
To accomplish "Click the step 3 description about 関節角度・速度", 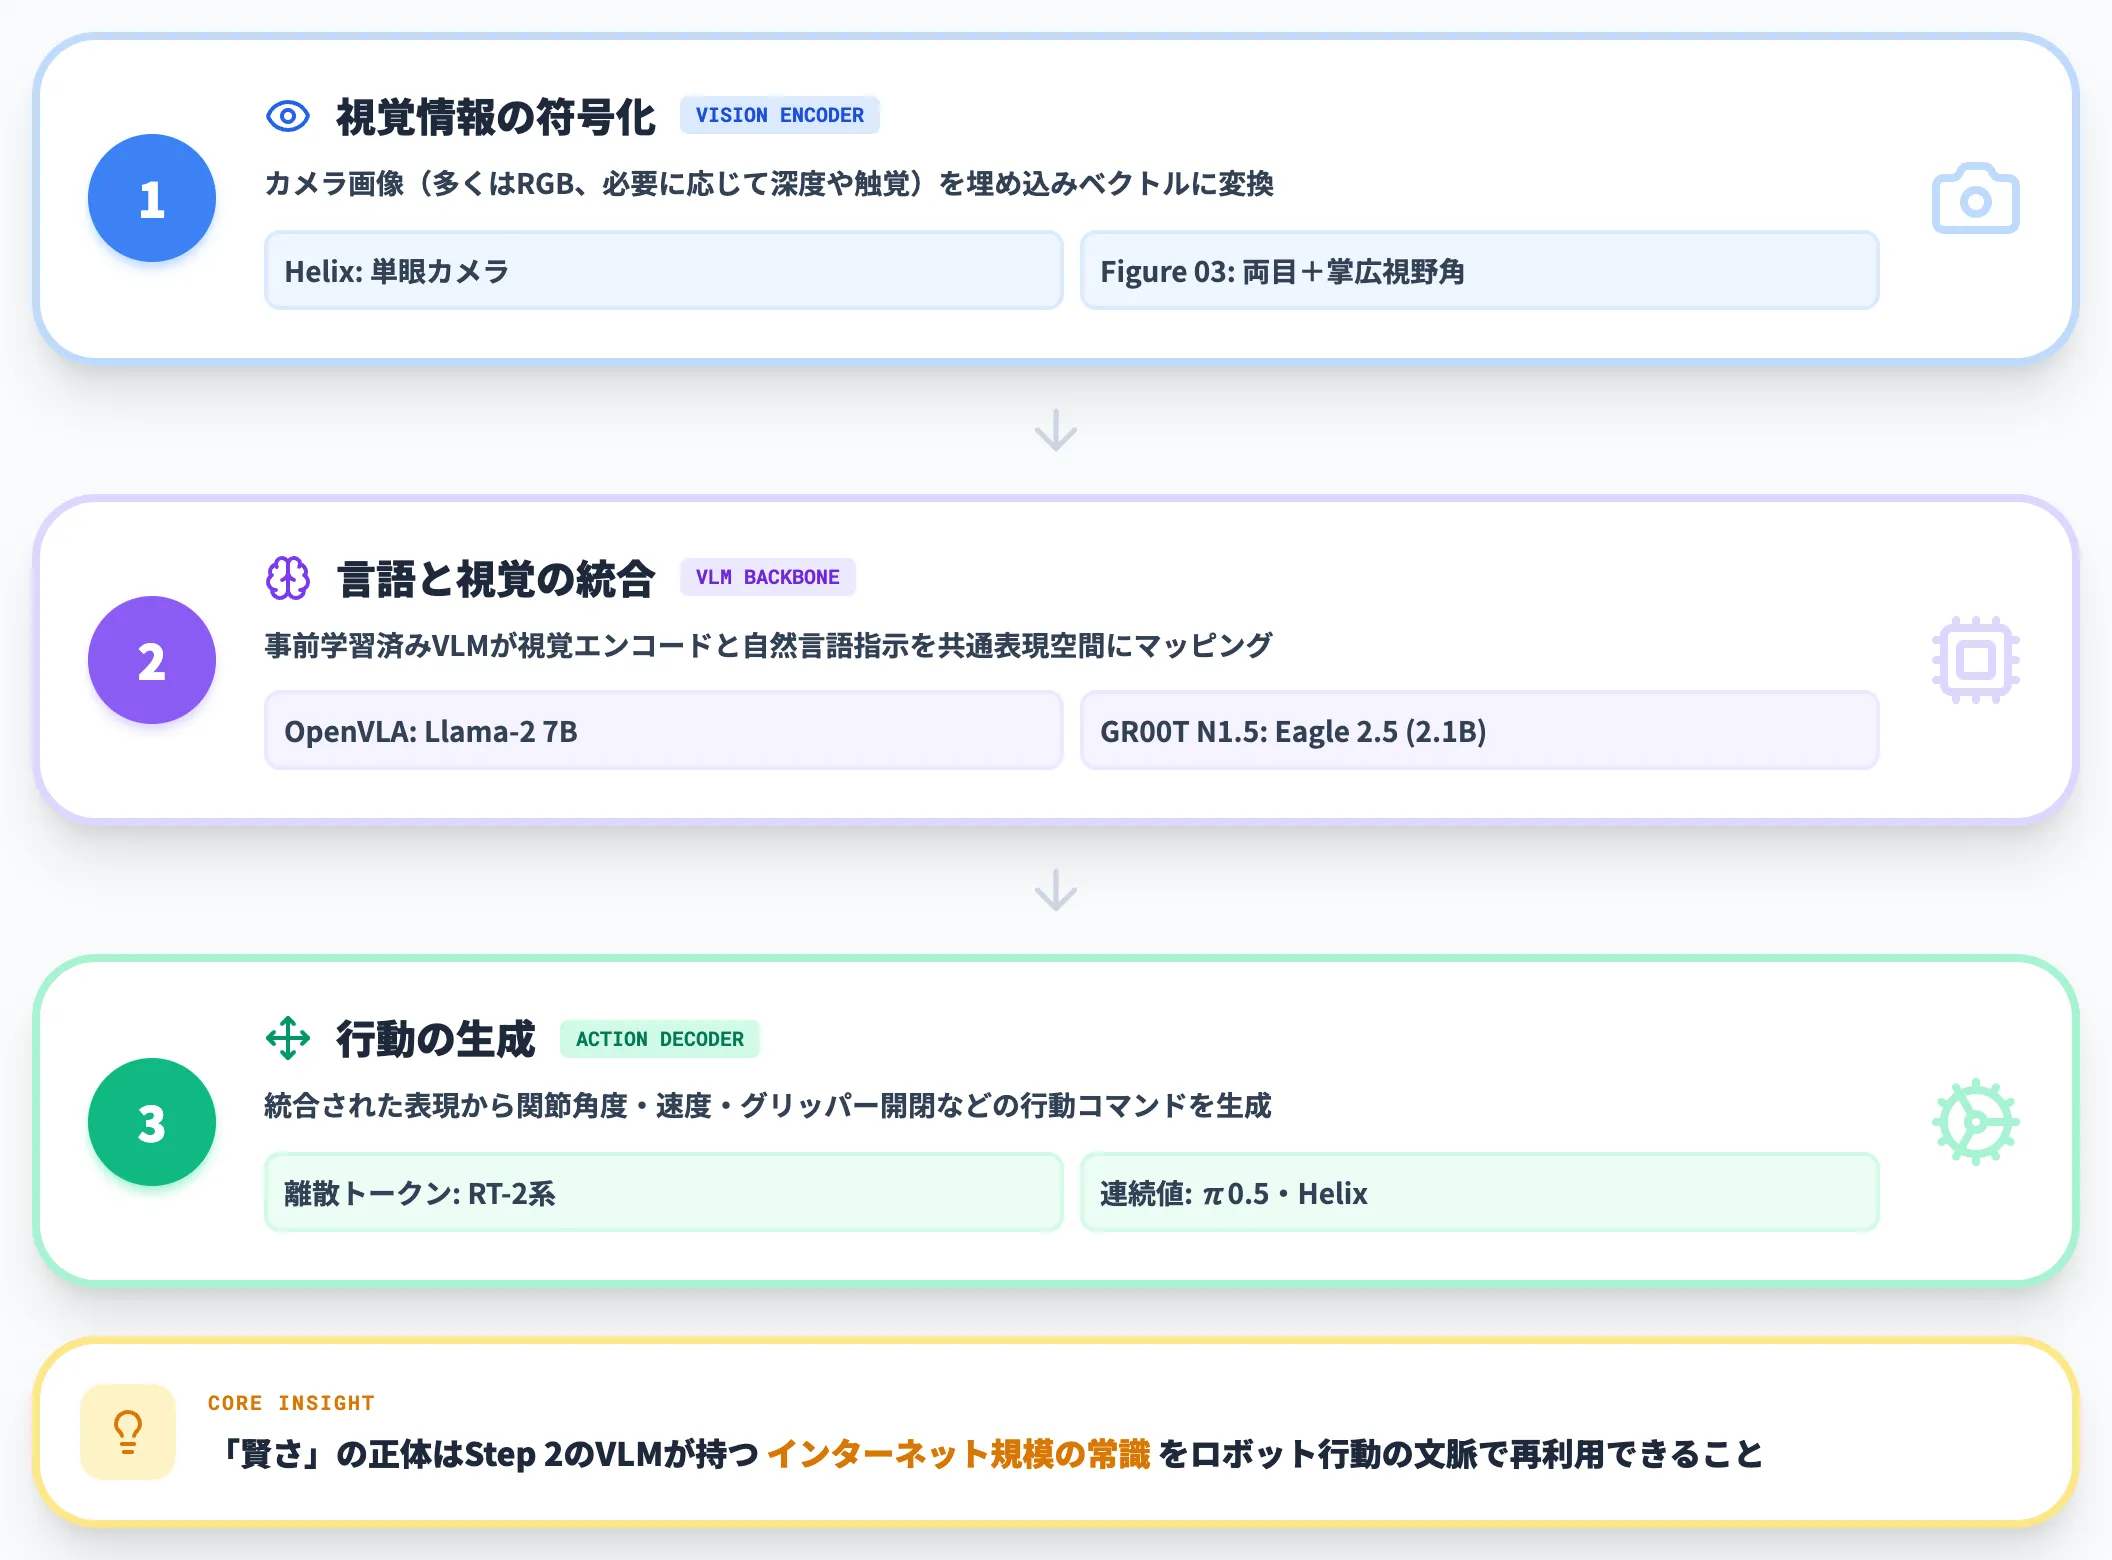I will (x=768, y=1106).
